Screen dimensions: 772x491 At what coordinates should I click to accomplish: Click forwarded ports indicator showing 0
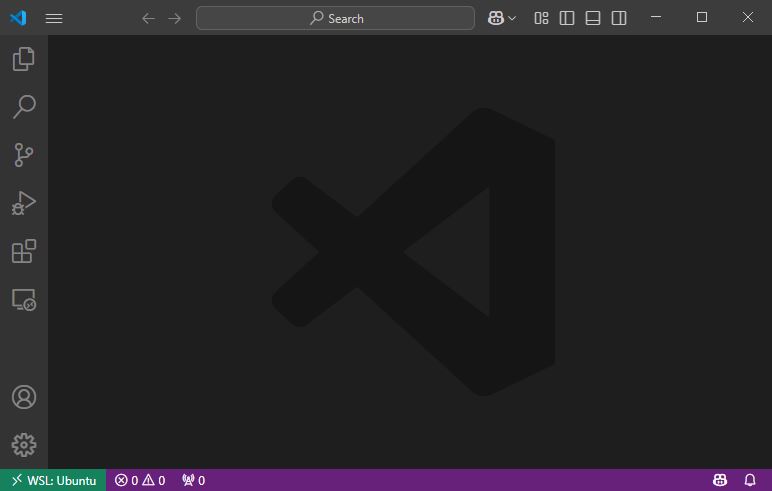[x=193, y=480]
